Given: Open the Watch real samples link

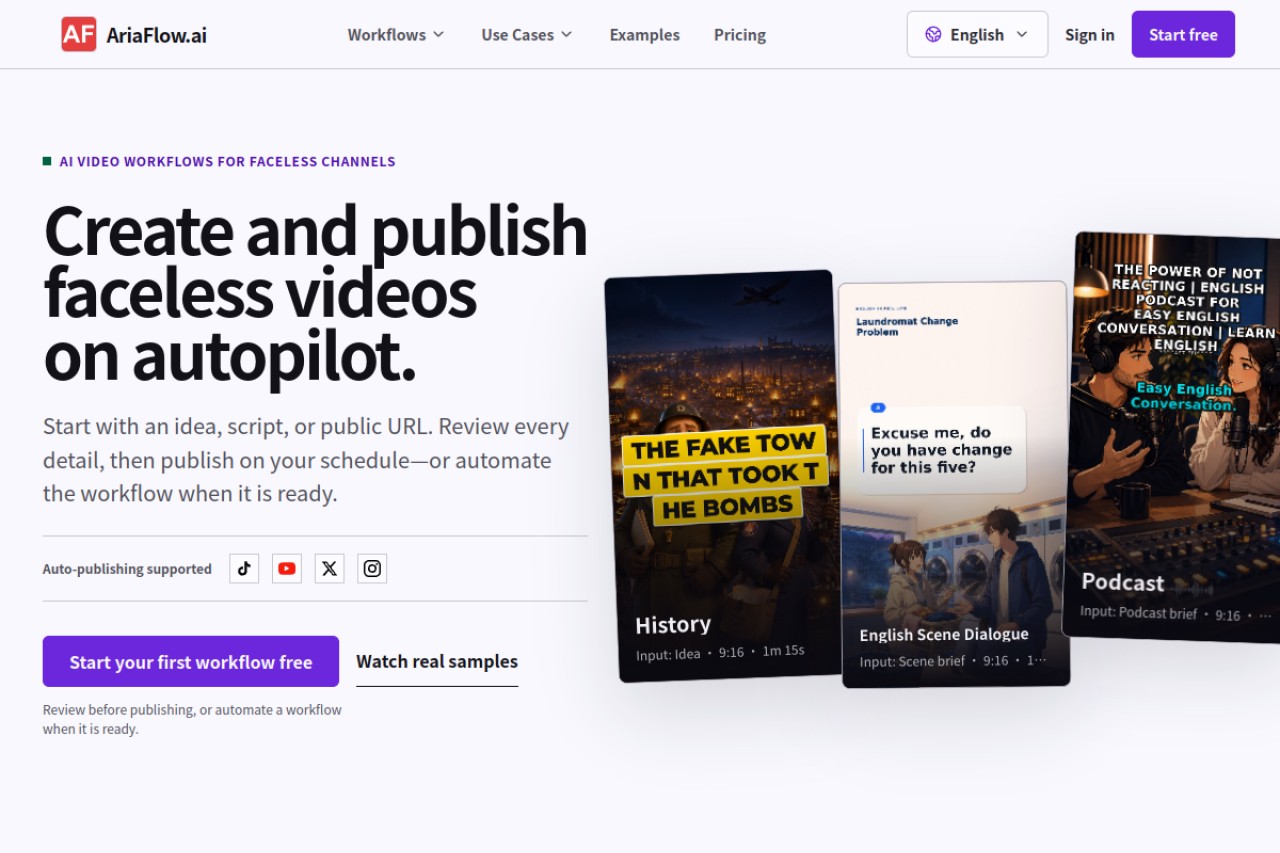Looking at the screenshot, I should coord(437,662).
